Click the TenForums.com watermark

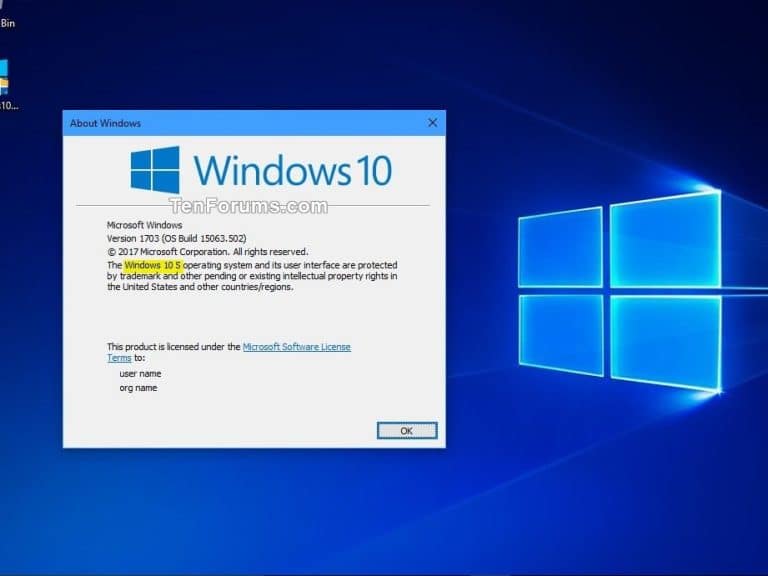coord(248,207)
